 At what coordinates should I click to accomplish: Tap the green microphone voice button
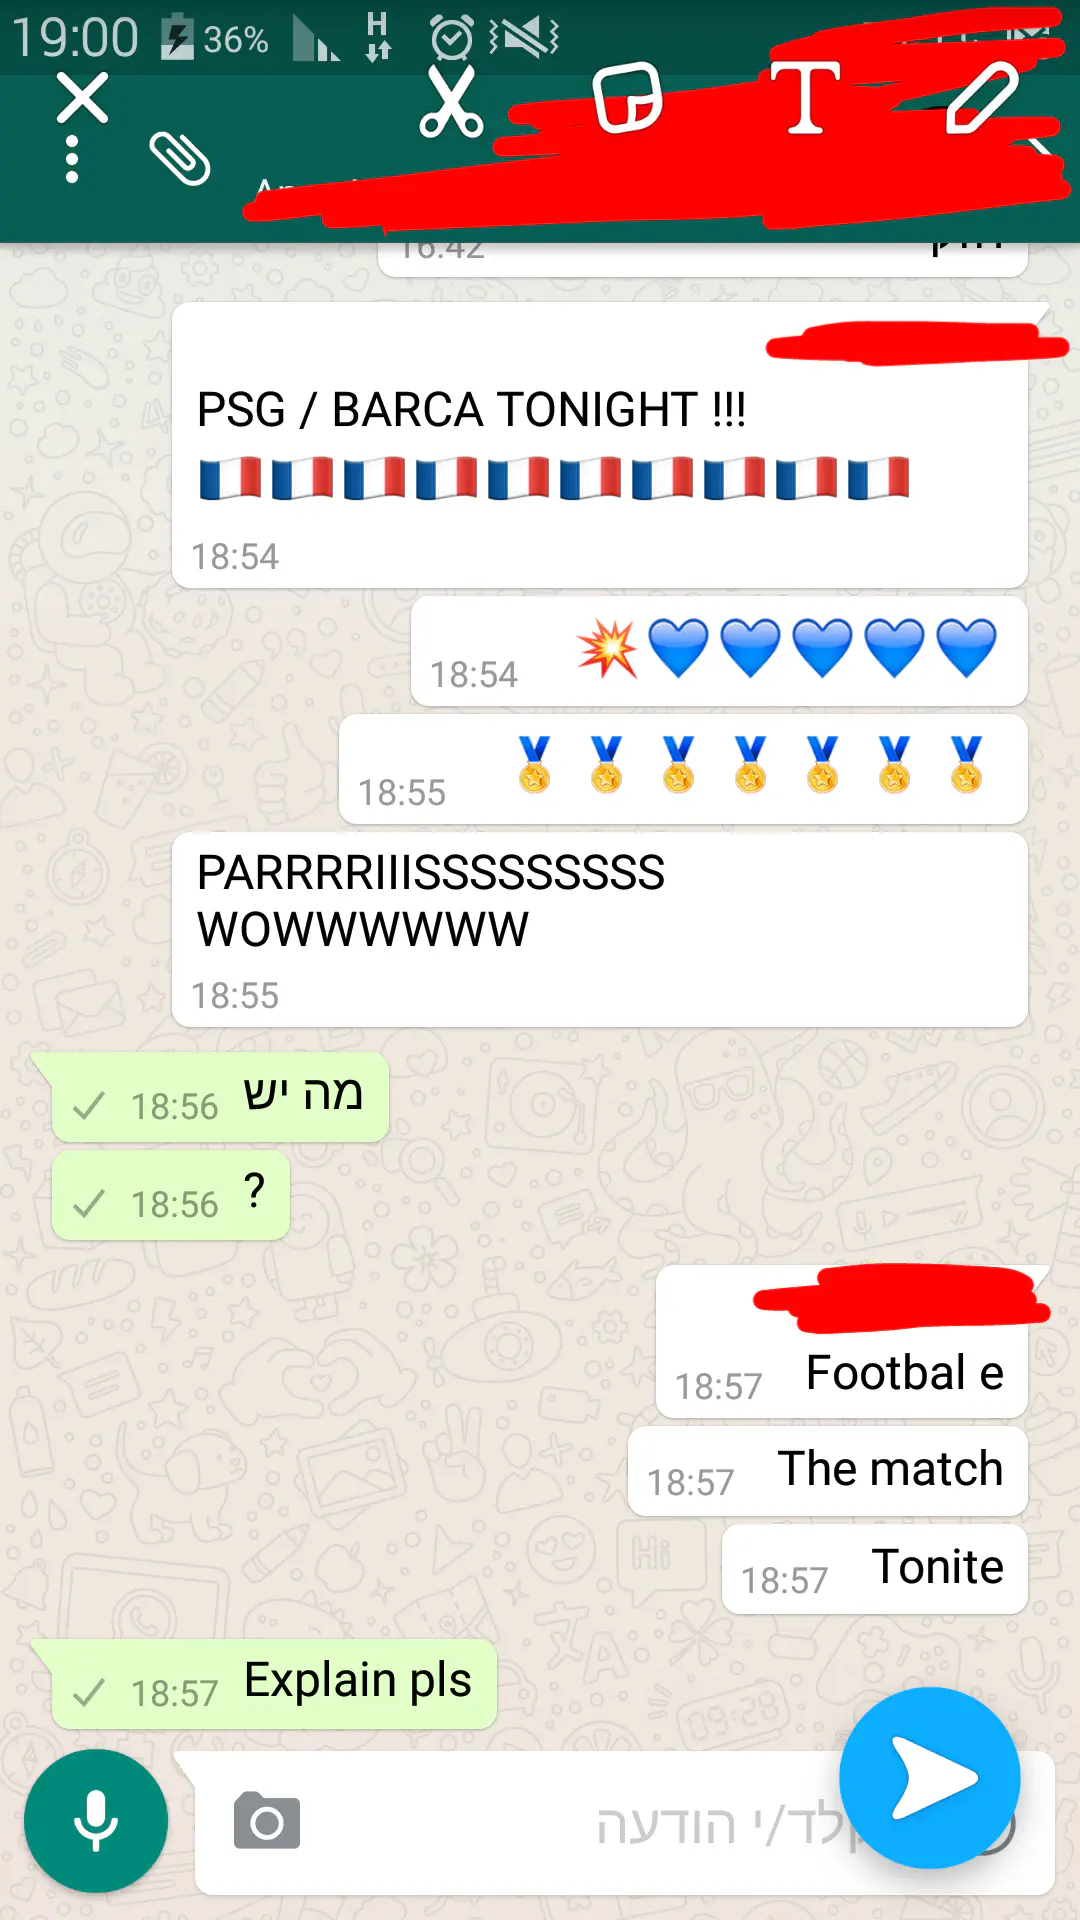click(96, 1821)
